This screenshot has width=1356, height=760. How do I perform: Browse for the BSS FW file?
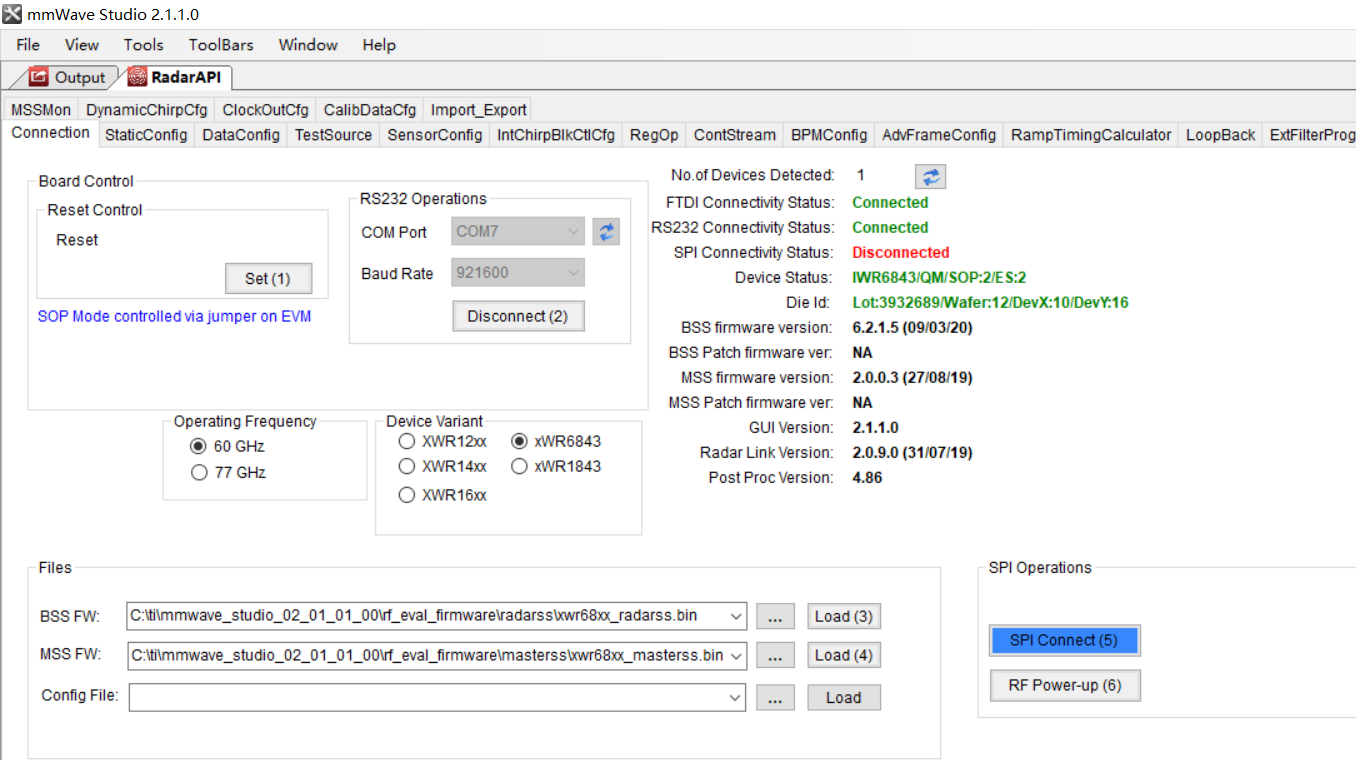point(775,617)
